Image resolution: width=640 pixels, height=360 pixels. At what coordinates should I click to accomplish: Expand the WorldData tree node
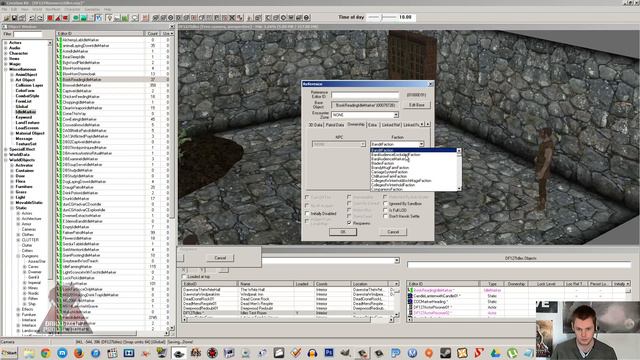[x=6, y=155]
